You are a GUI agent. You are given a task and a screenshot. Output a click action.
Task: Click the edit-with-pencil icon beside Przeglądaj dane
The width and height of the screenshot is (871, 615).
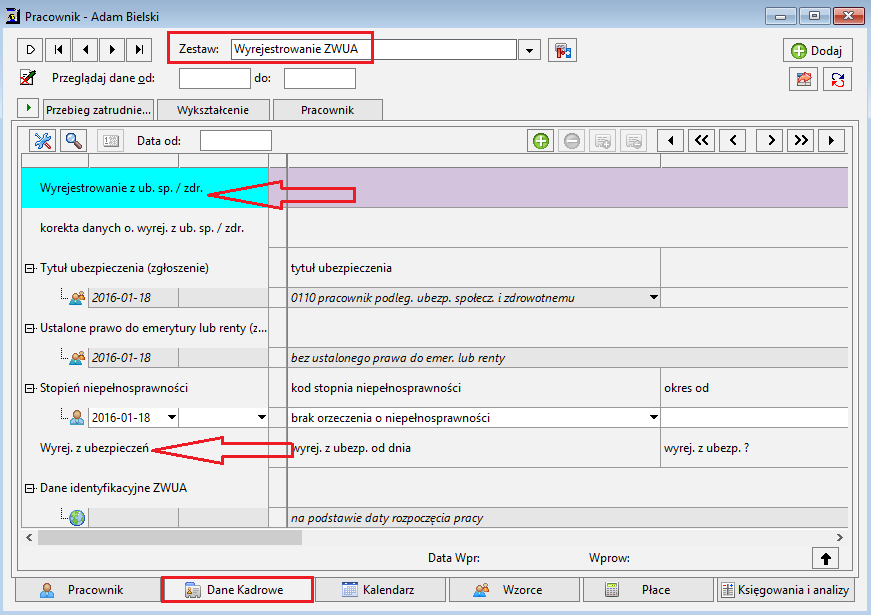click(28, 78)
